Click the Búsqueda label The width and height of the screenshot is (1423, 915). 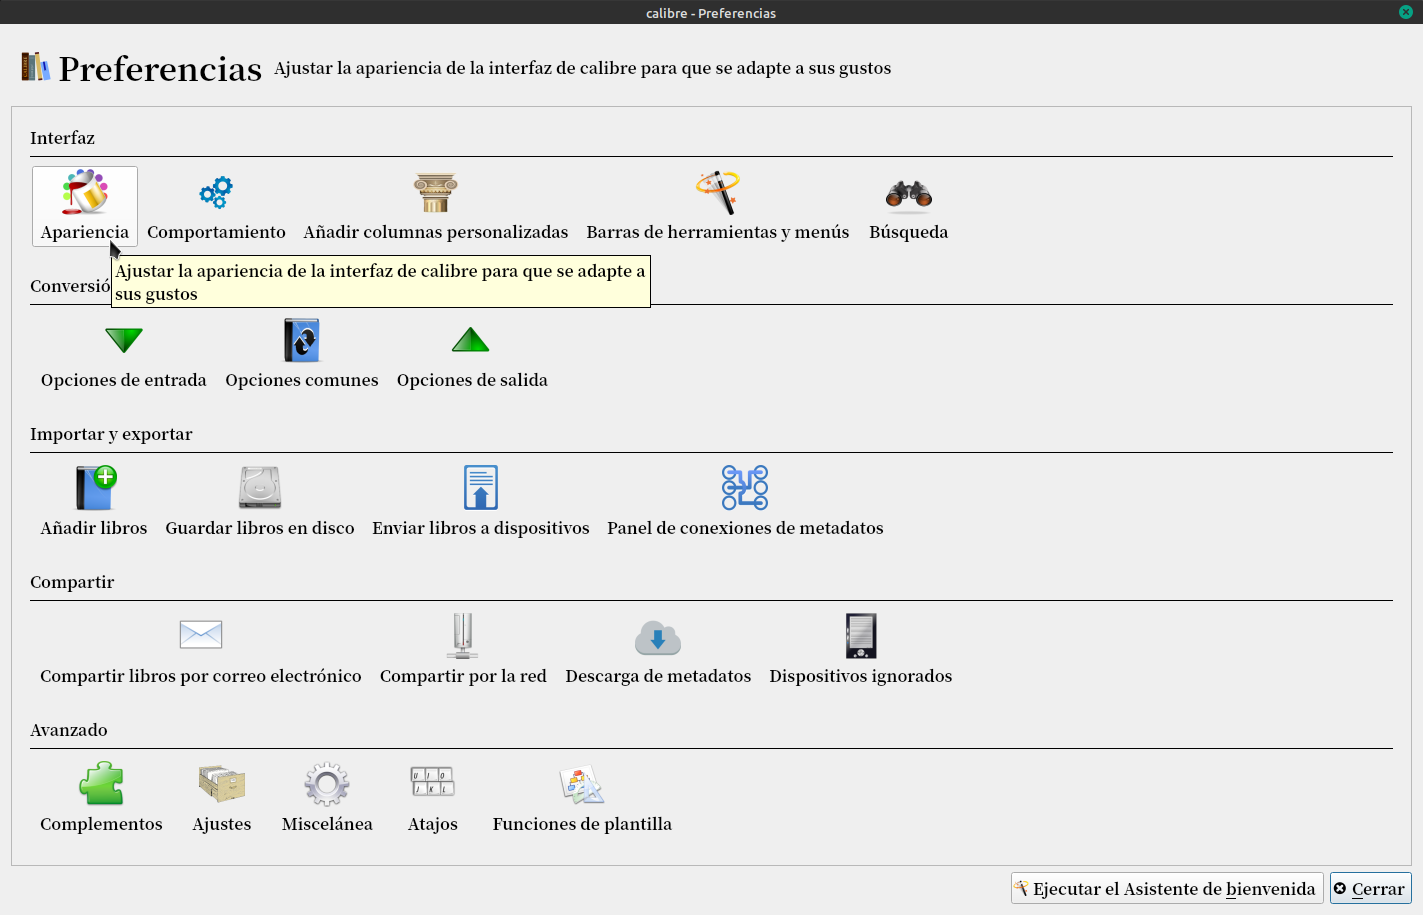pyautogui.click(x=909, y=232)
